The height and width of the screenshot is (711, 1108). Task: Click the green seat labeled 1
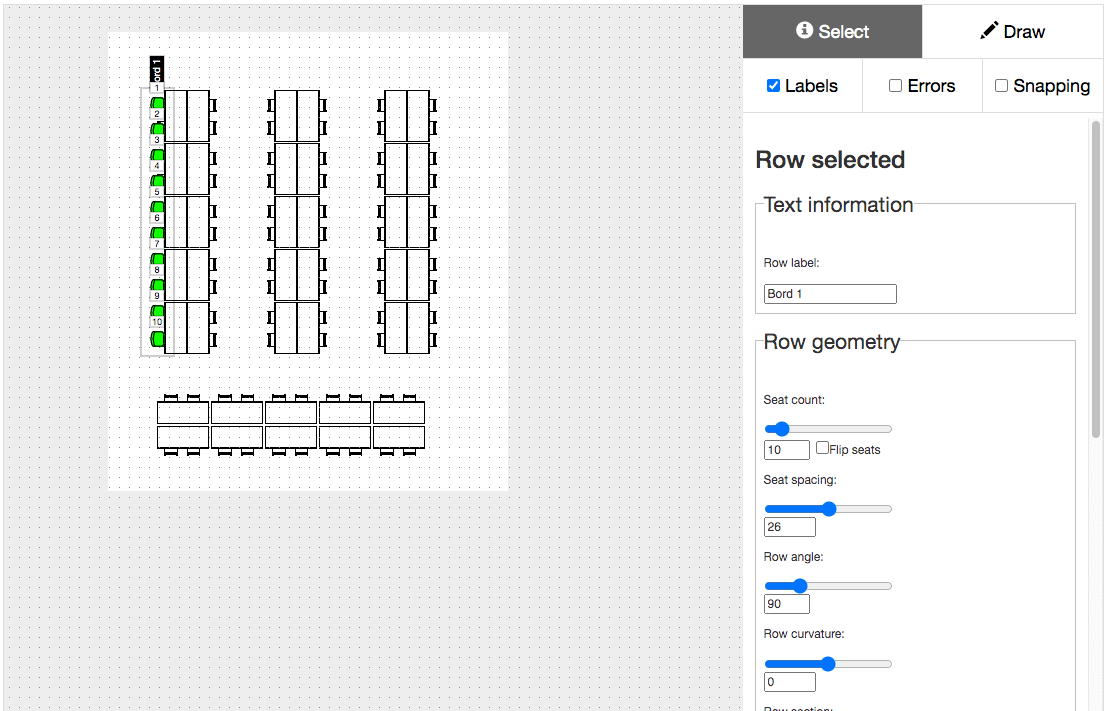click(158, 104)
